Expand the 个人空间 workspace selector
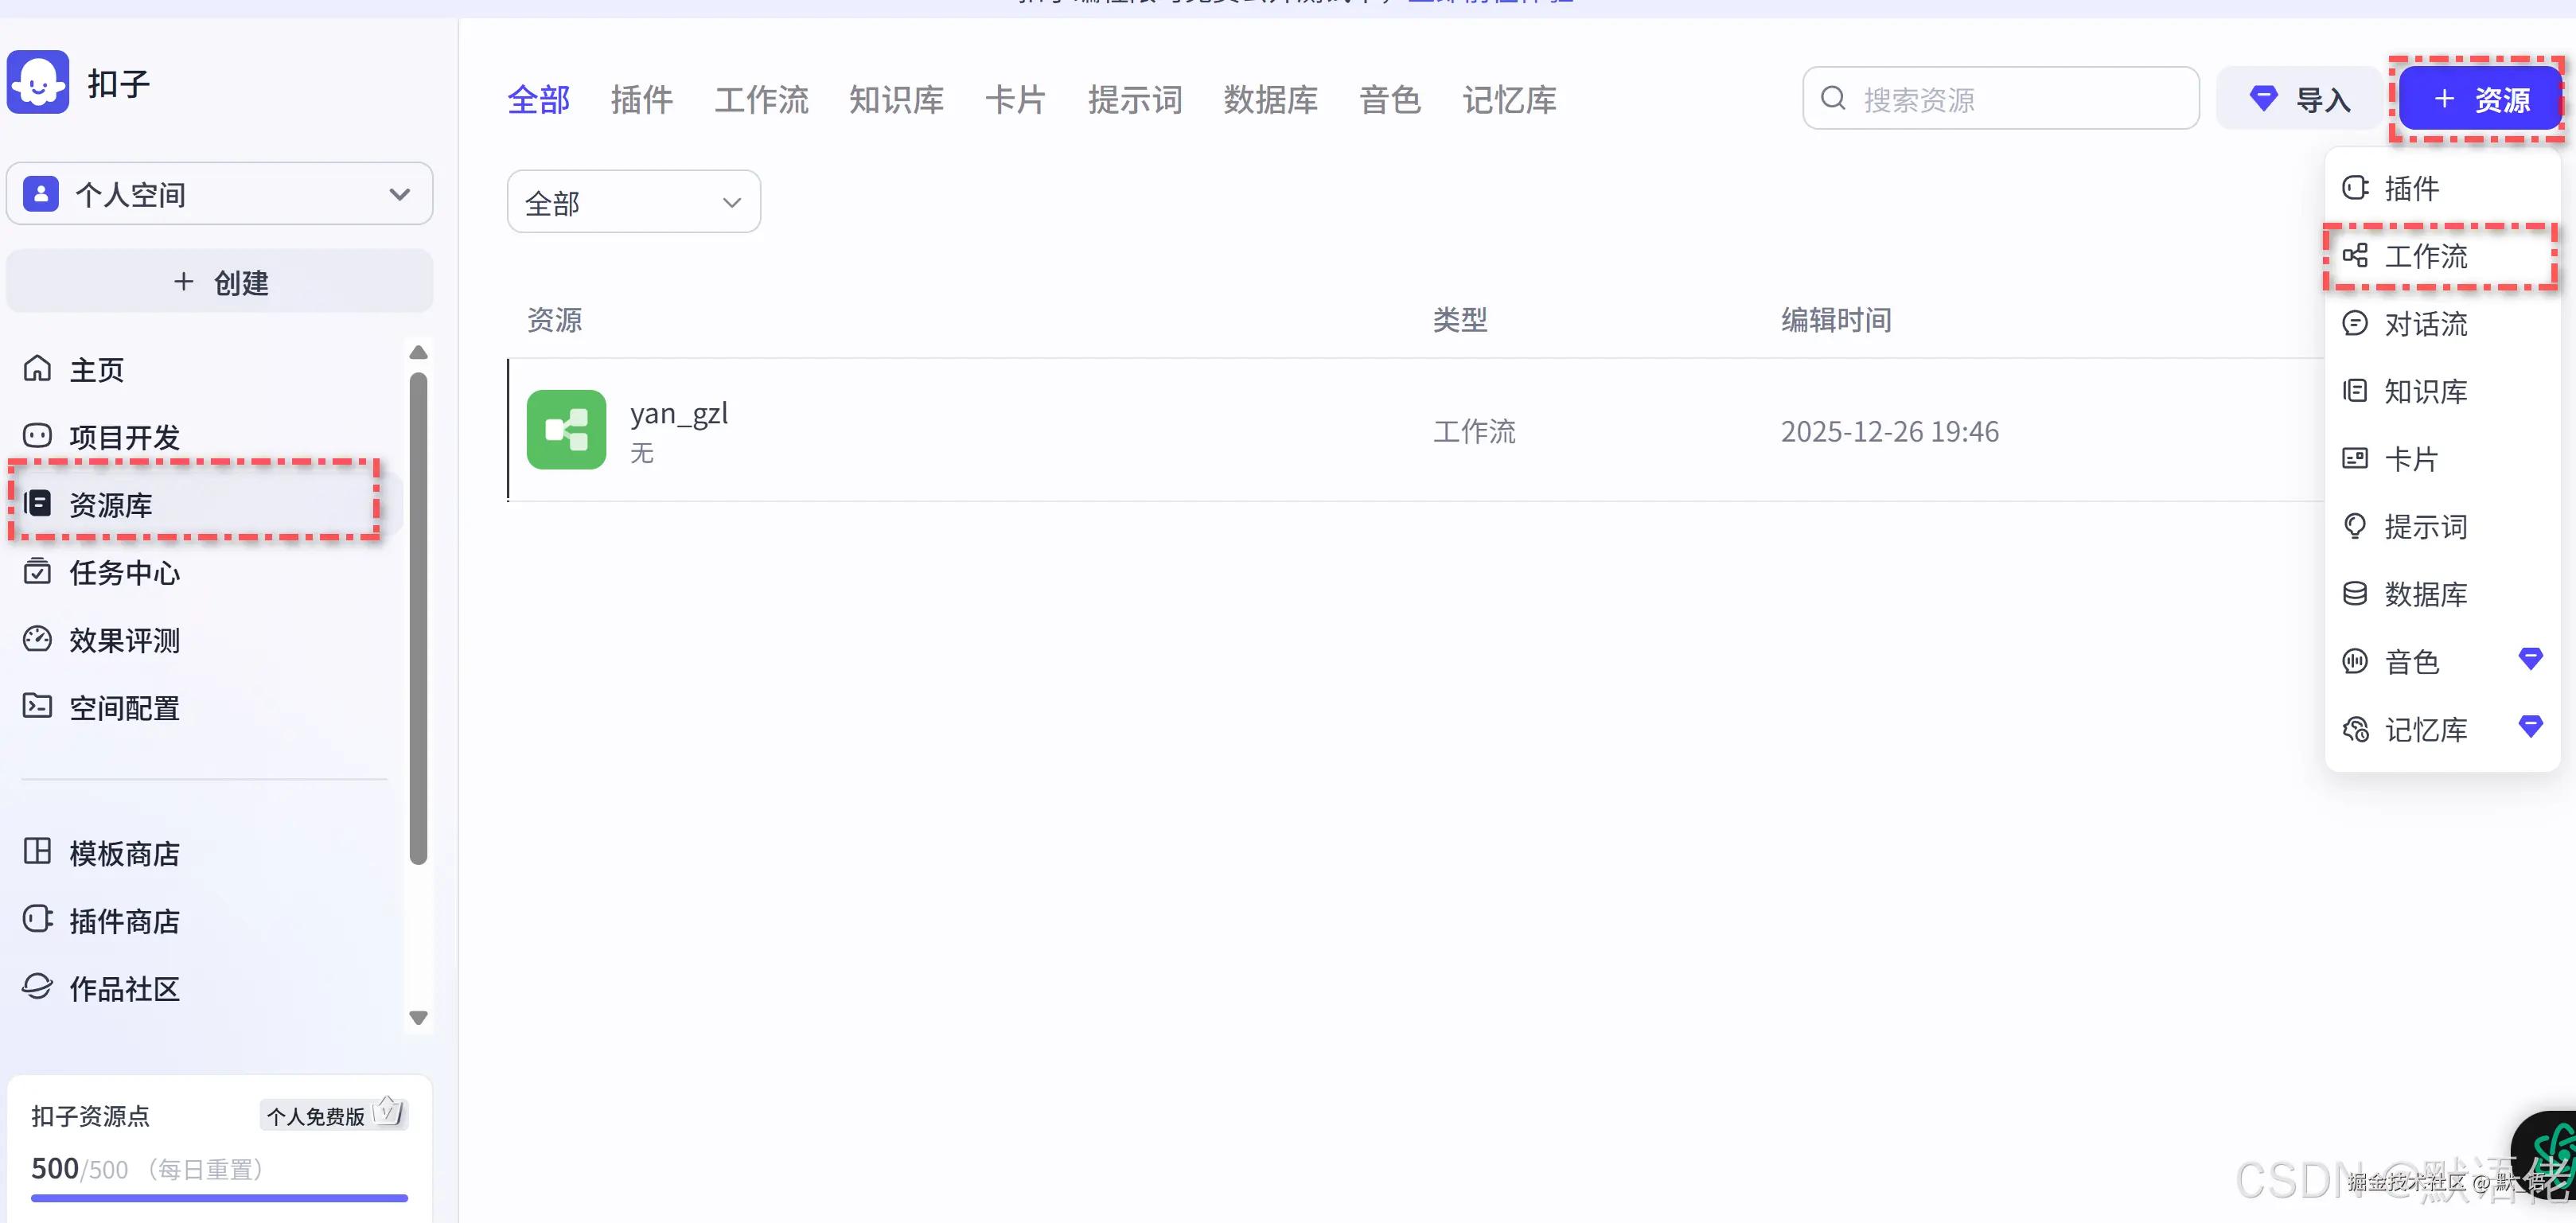The height and width of the screenshot is (1223, 2576). point(219,194)
